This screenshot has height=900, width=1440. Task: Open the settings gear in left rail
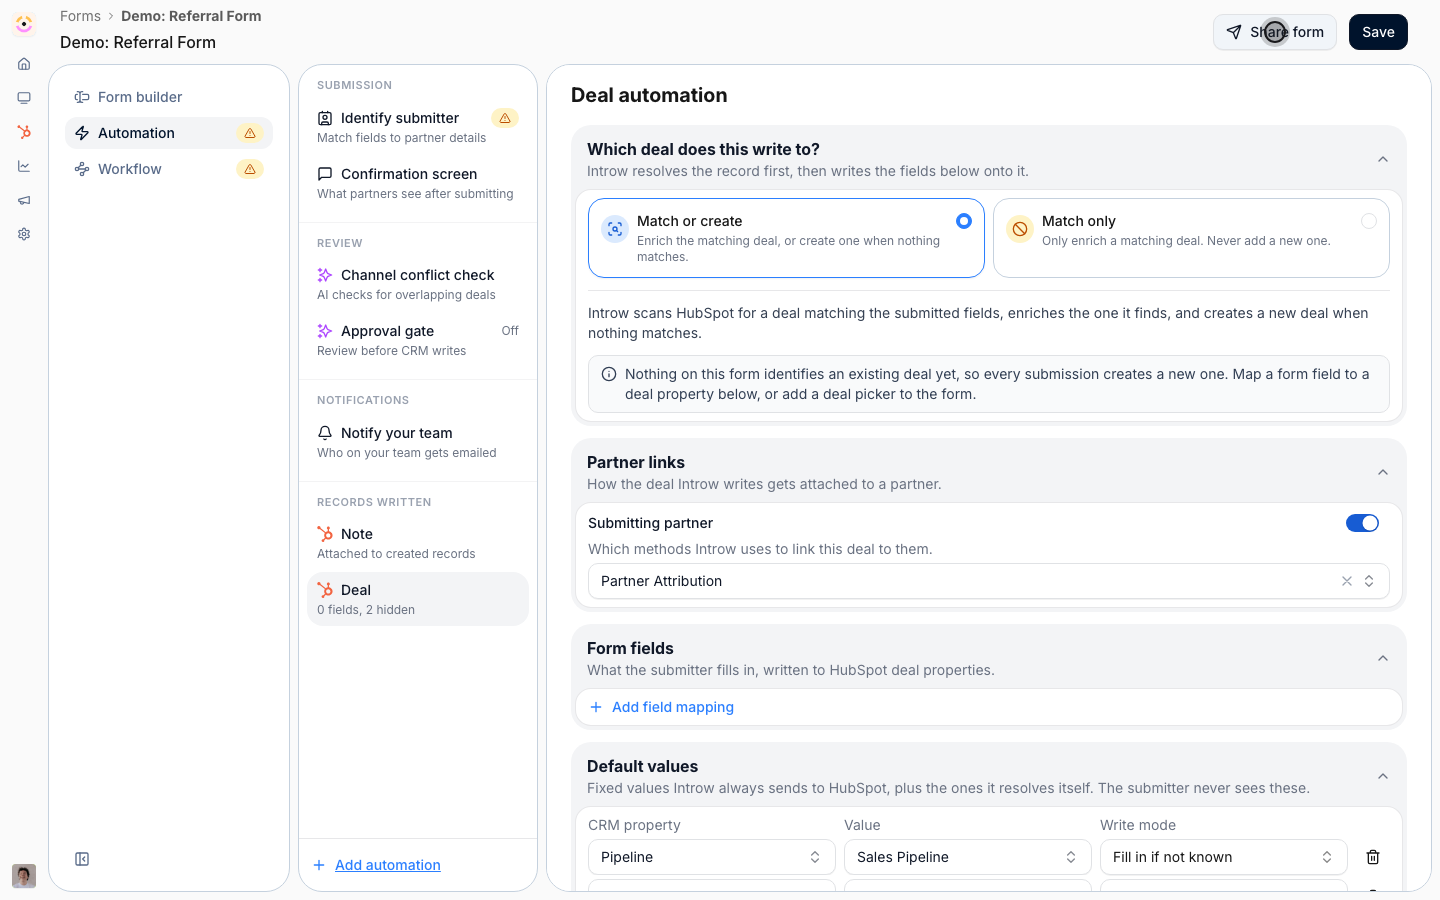24,234
